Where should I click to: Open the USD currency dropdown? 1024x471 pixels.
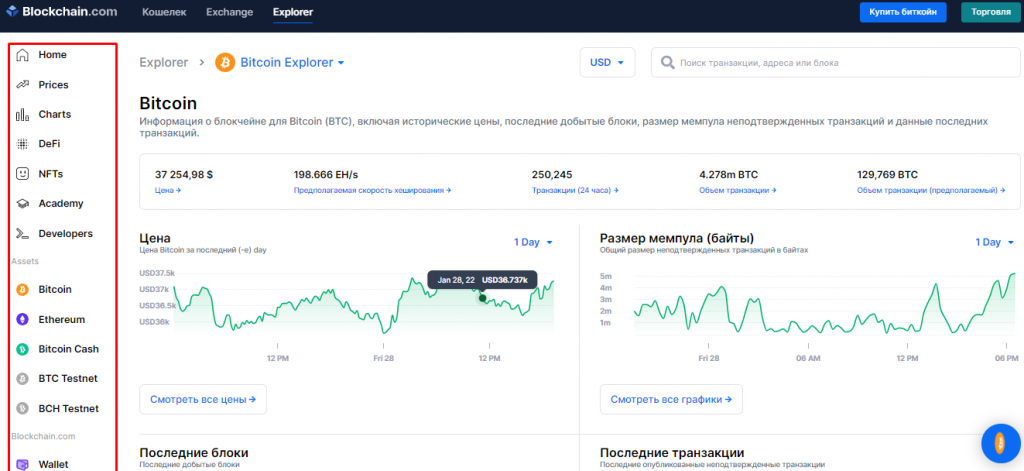pyautogui.click(x=607, y=63)
